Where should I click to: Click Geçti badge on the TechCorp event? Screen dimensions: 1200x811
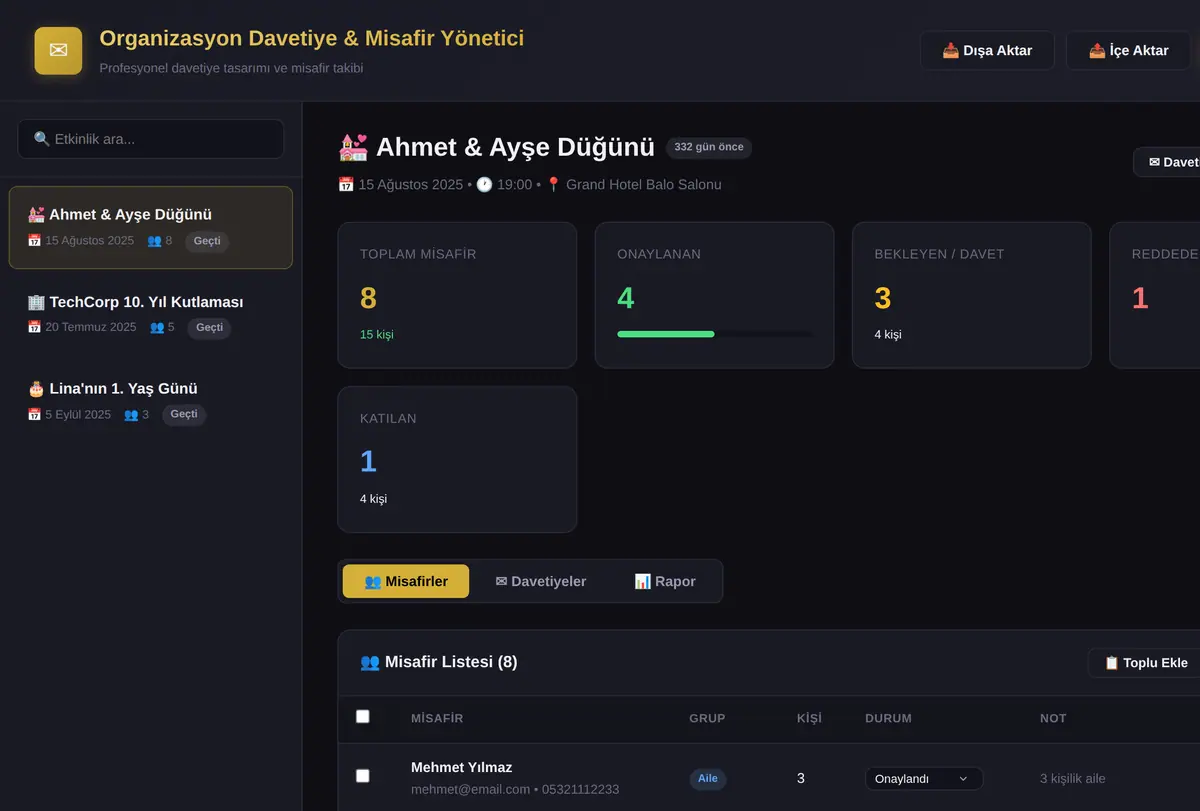[x=209, y=327]
